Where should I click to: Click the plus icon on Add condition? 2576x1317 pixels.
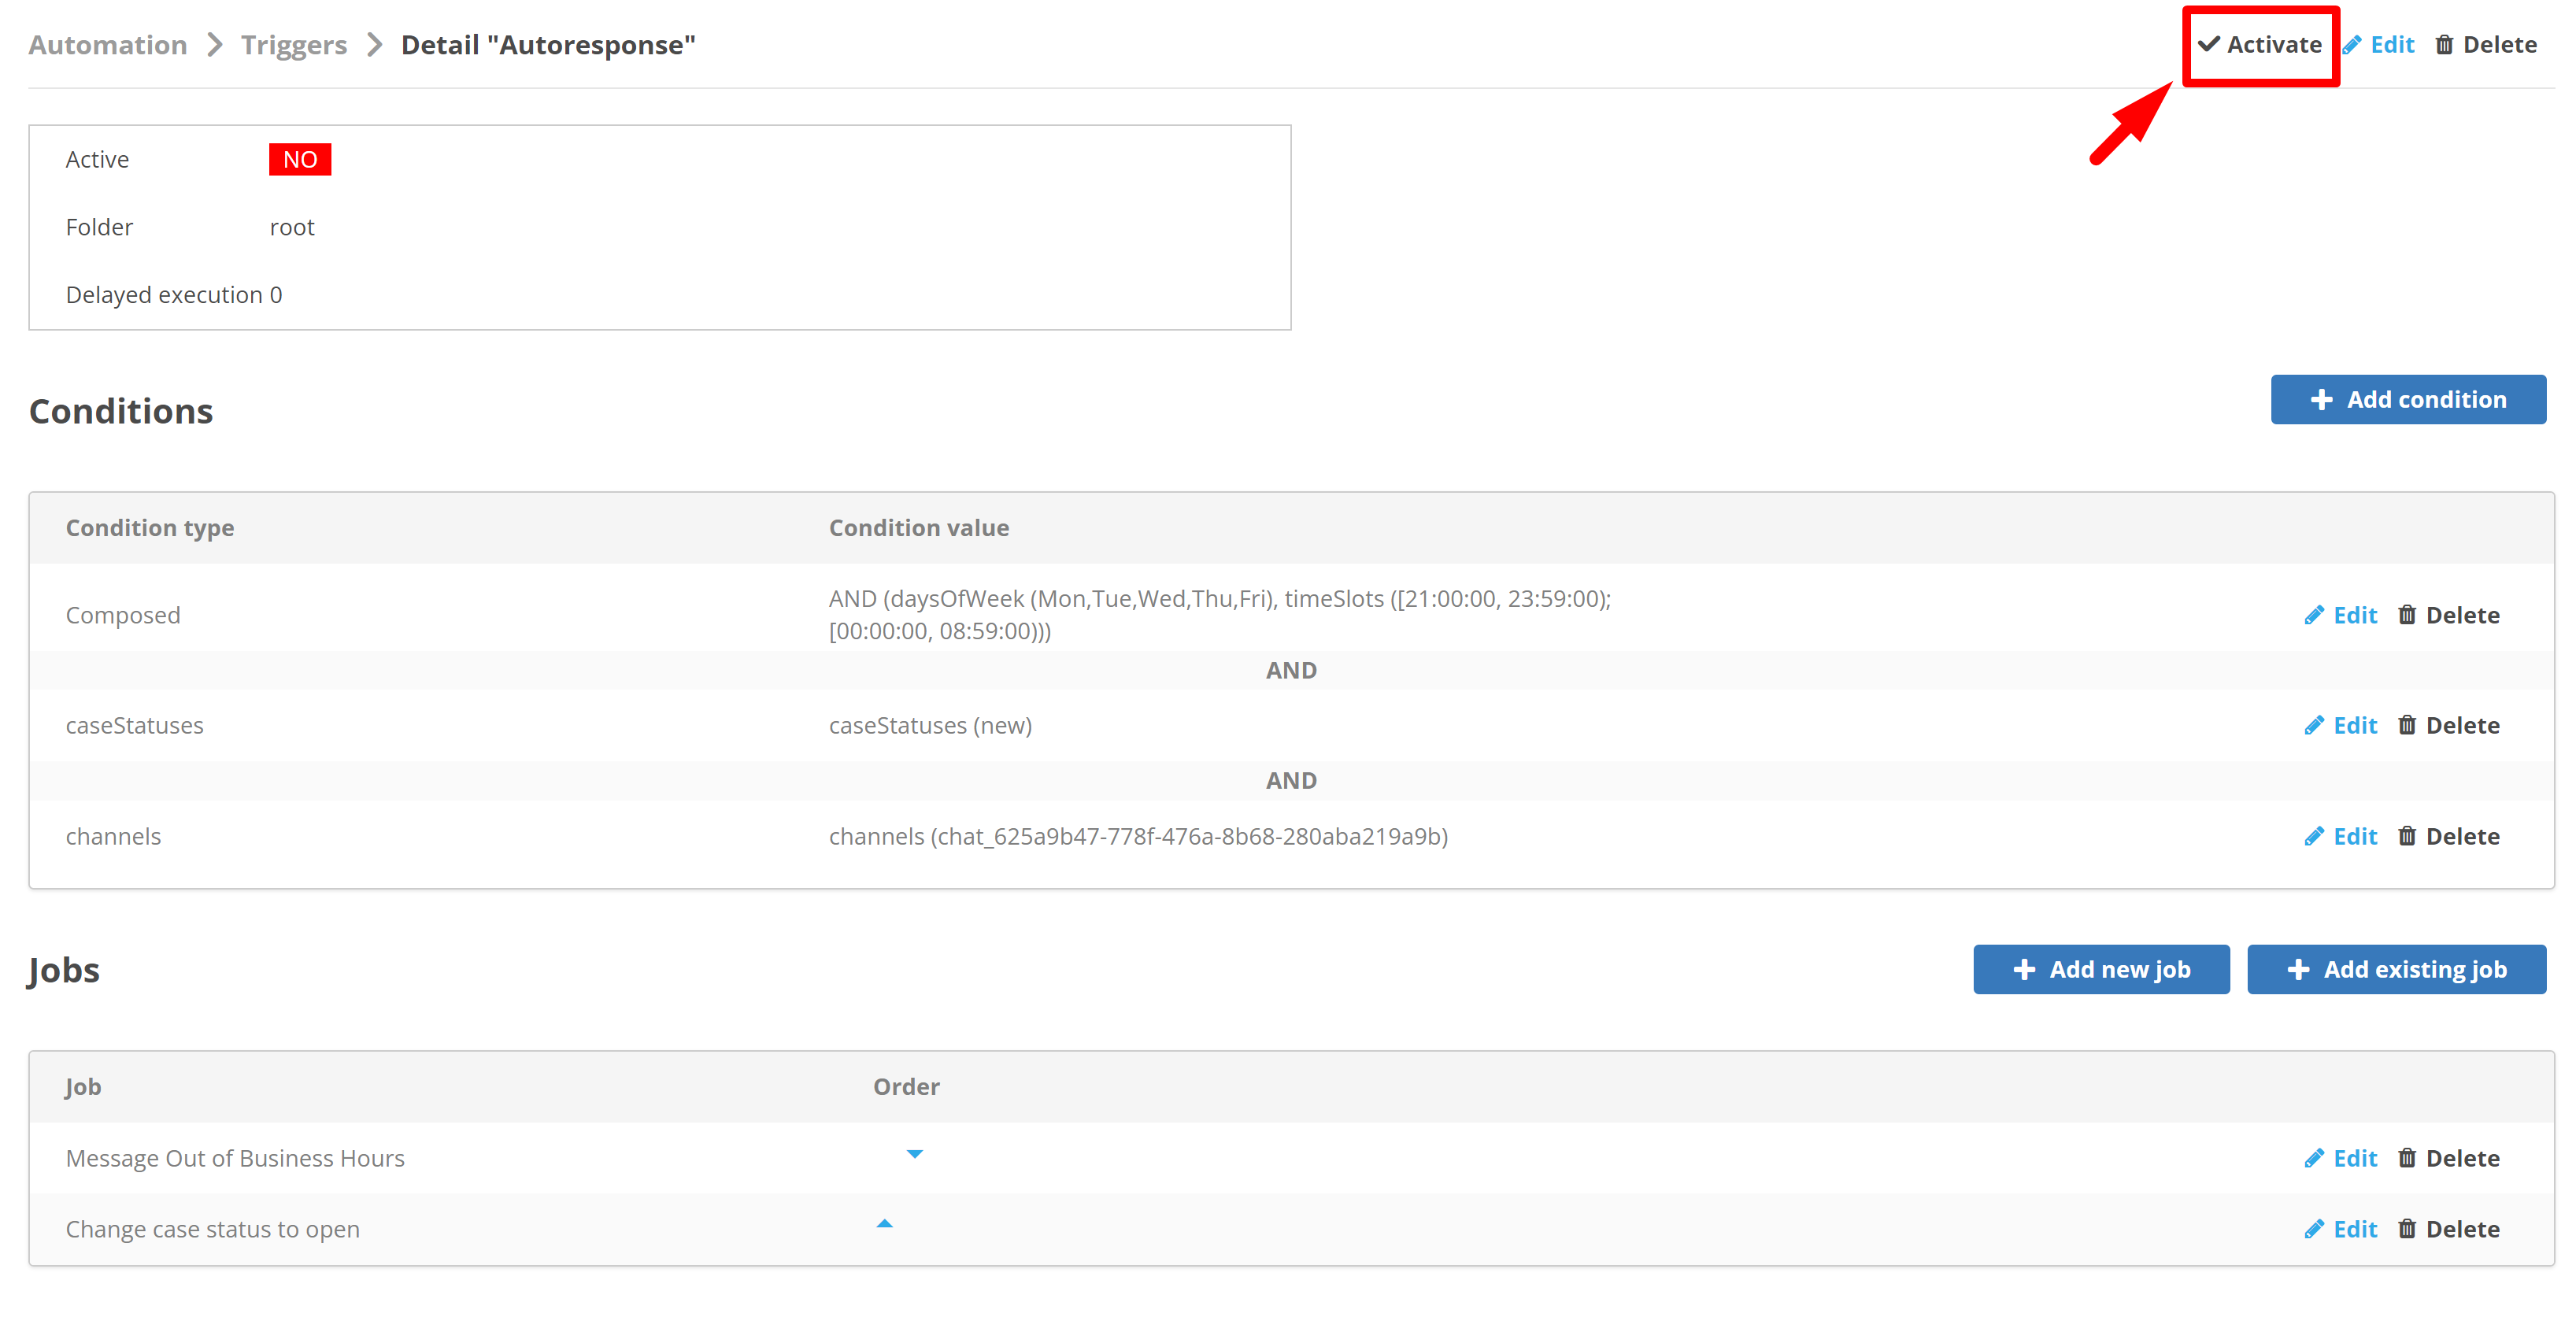(x=2321, y=400)
